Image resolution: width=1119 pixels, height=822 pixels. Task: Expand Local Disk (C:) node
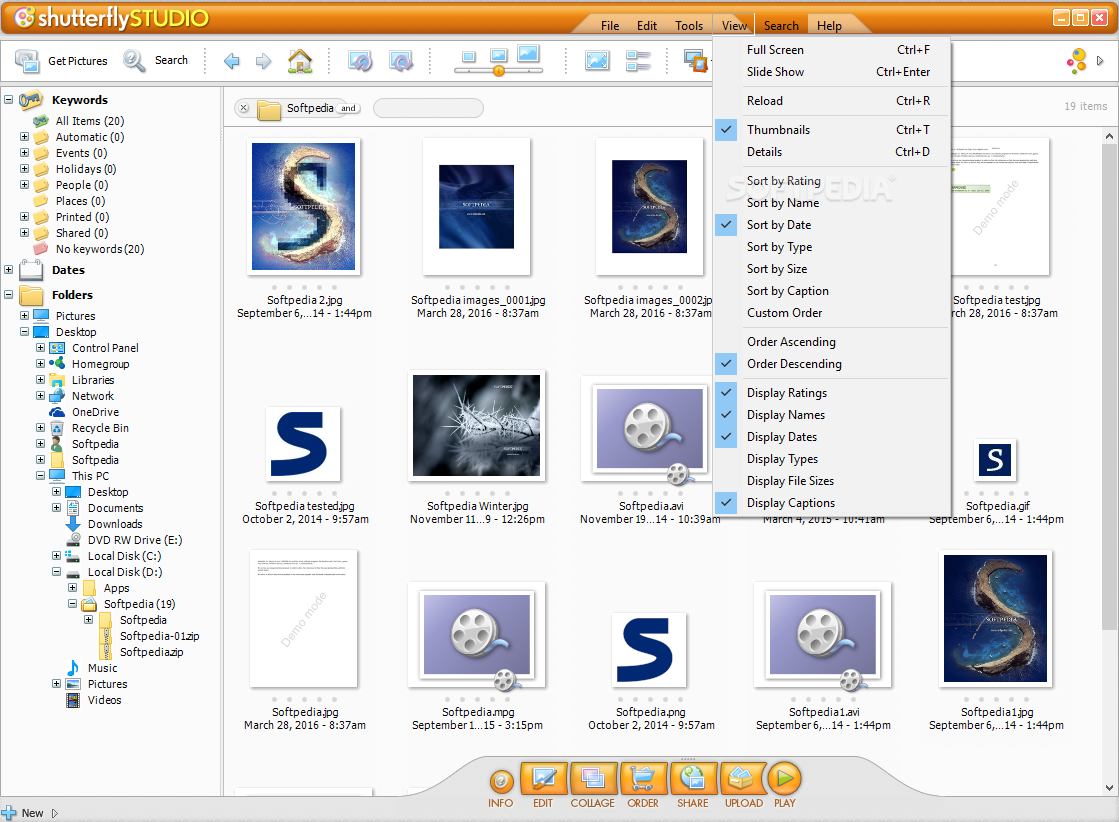click(x=56, y=556)
